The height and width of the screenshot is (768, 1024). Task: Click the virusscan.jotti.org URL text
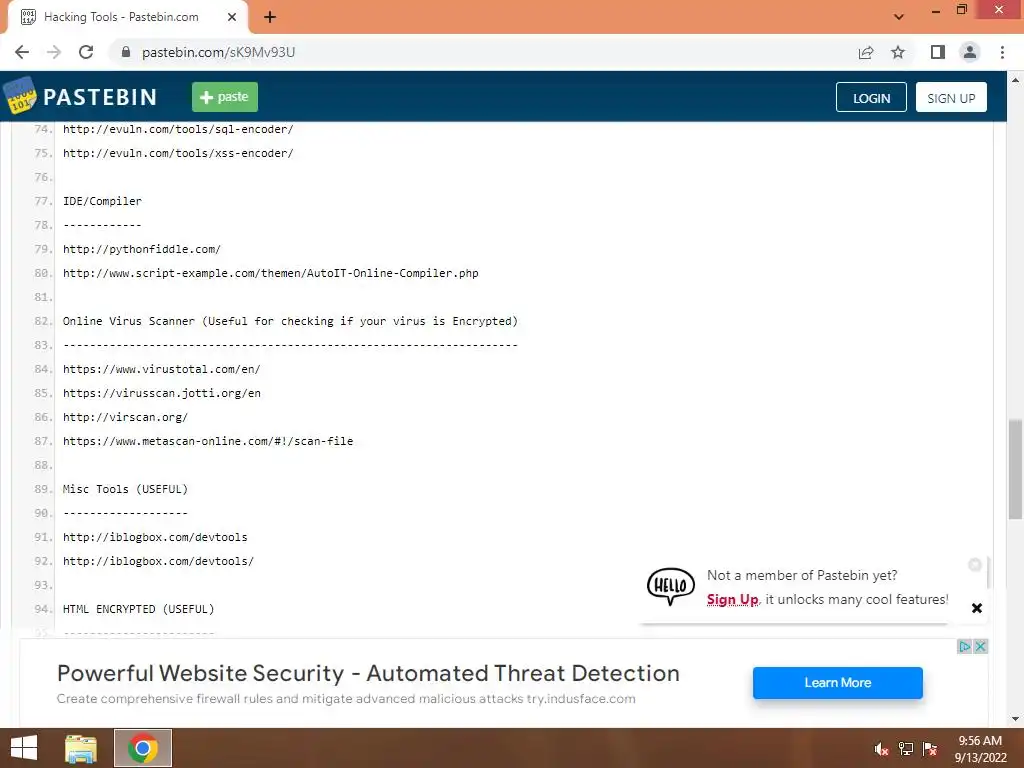[161, 393]
